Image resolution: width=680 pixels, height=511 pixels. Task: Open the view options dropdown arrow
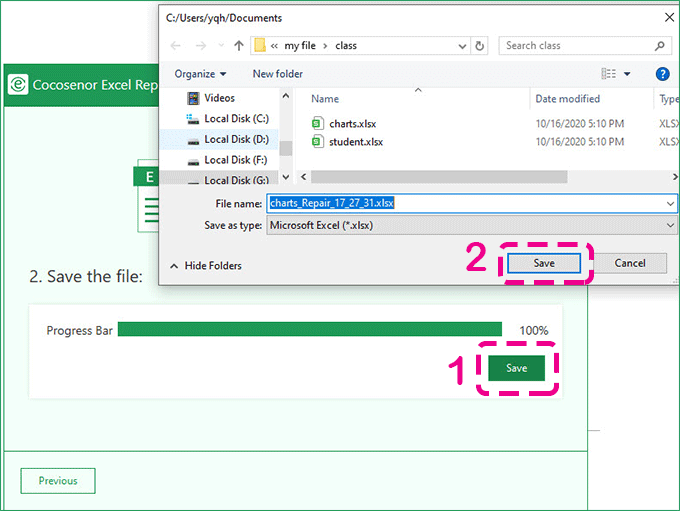627,74
